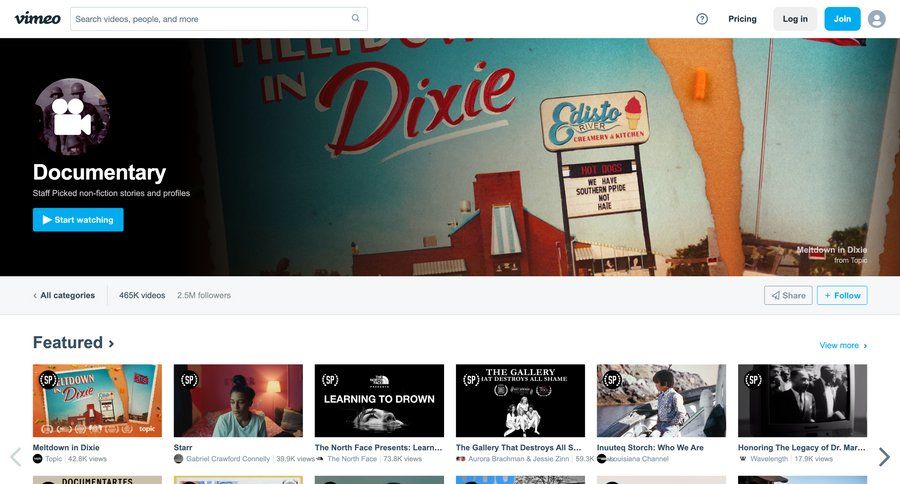
Task: Open the Meltdown in Dixie thumbnail
Action: pos(97,401)
